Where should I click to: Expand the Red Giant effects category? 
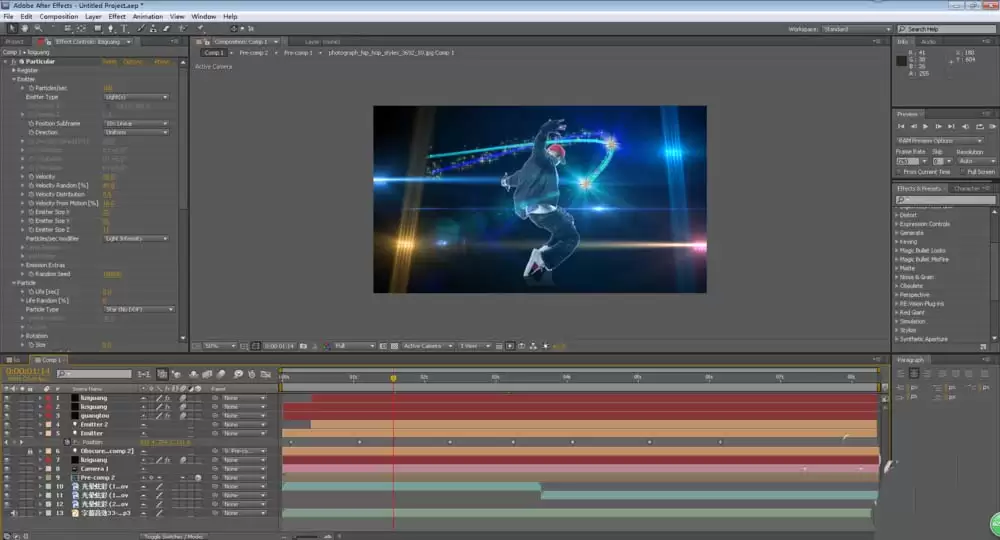(897, 312)
